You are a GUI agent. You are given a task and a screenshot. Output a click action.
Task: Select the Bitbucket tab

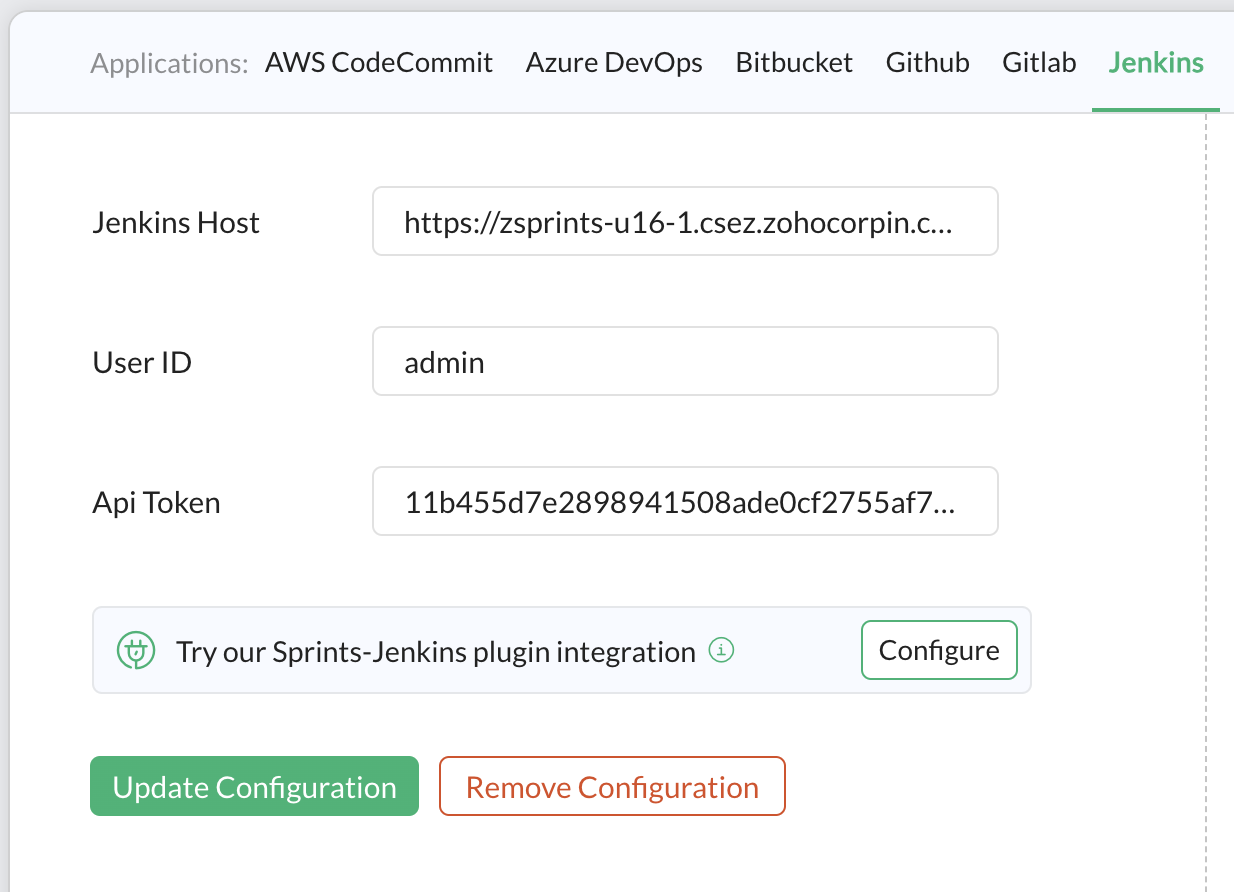pyautogui.click(x=794, y=63)
